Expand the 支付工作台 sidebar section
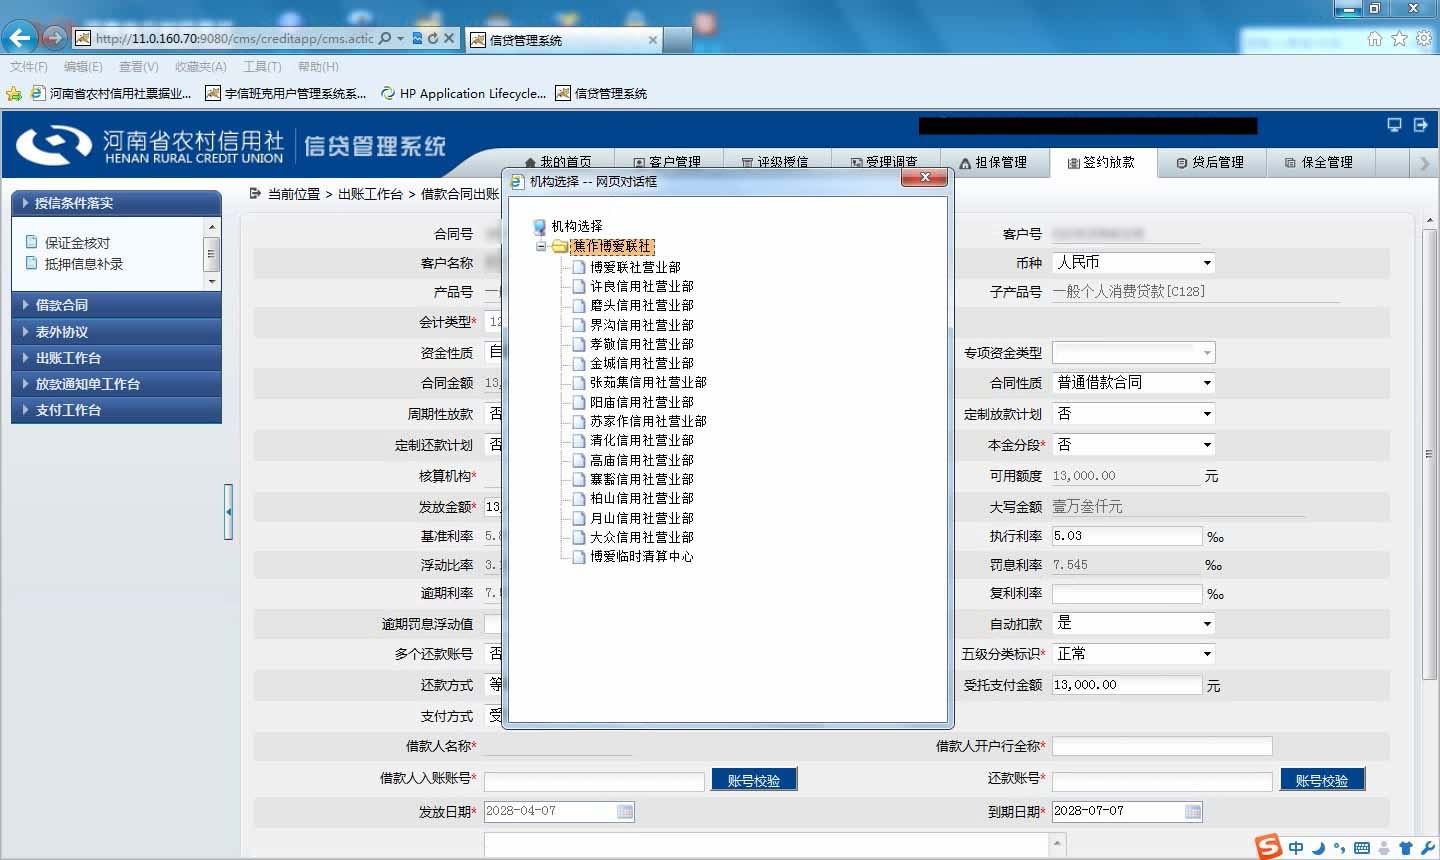Viewport: 1440px width, 860px height. click(116, 409)
